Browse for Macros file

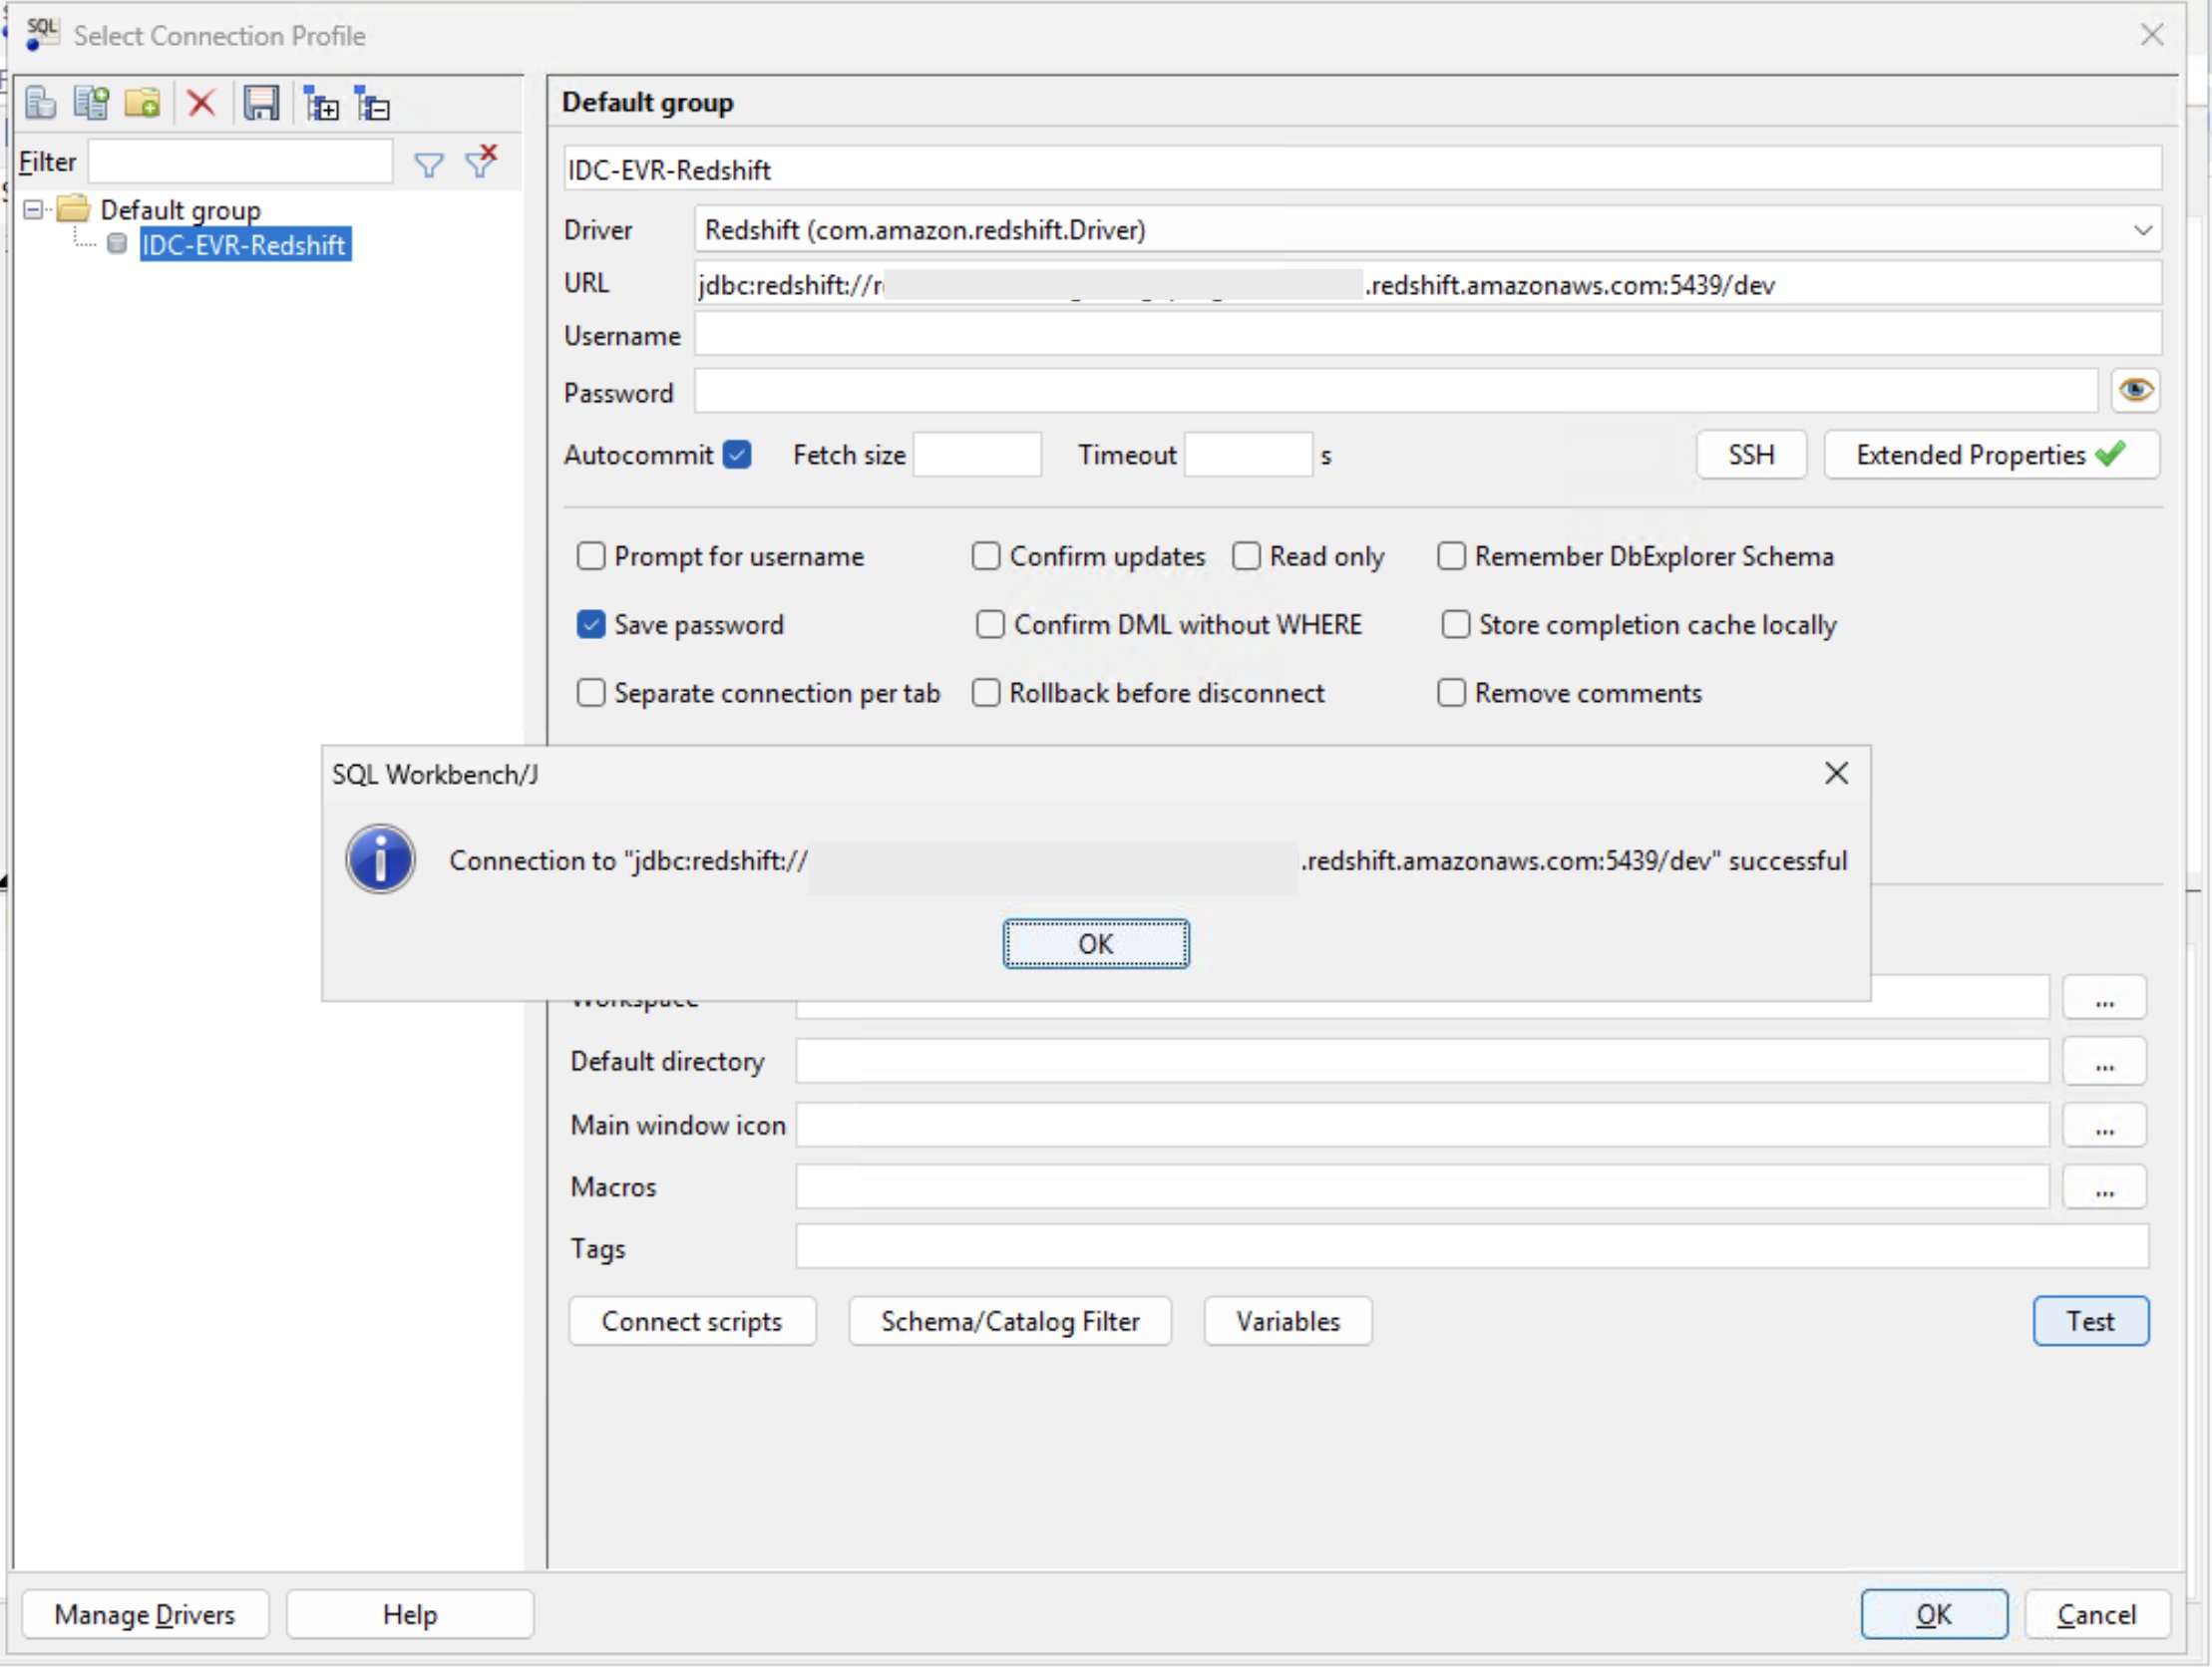[2105, 1188]
